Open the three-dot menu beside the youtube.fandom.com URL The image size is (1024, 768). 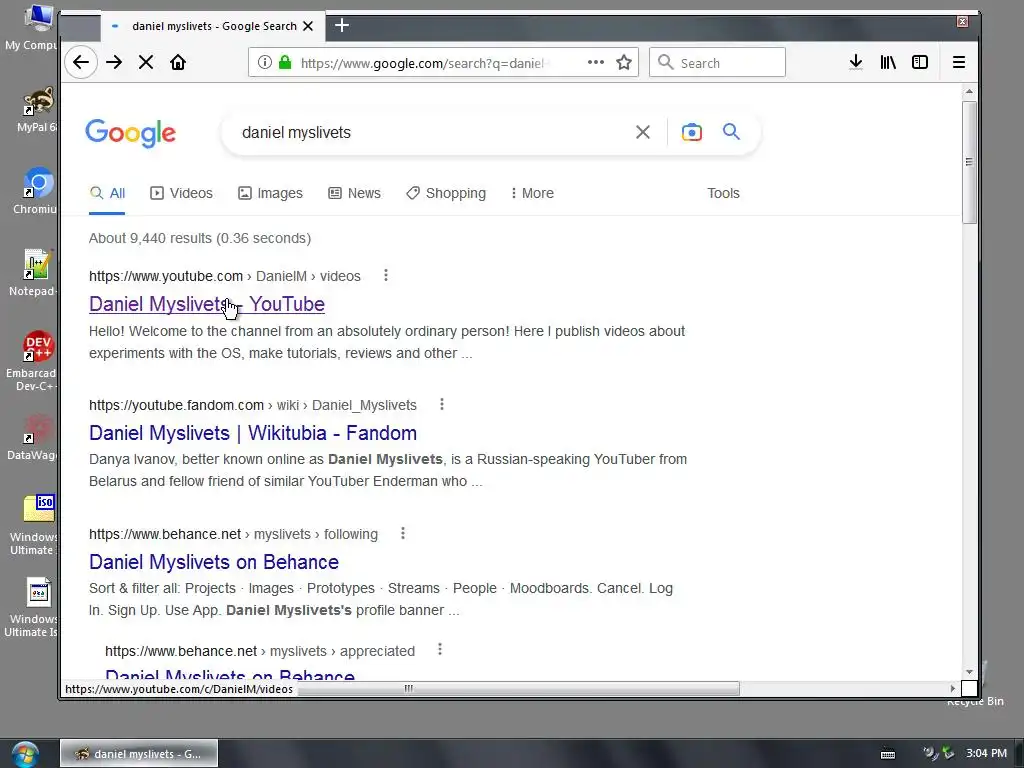click(442, 404)
